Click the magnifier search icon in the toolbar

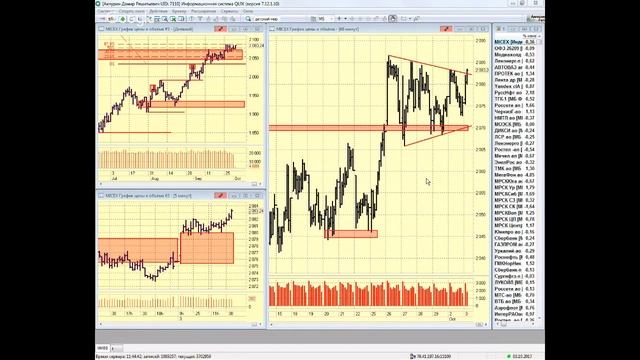tap(248, 19)
